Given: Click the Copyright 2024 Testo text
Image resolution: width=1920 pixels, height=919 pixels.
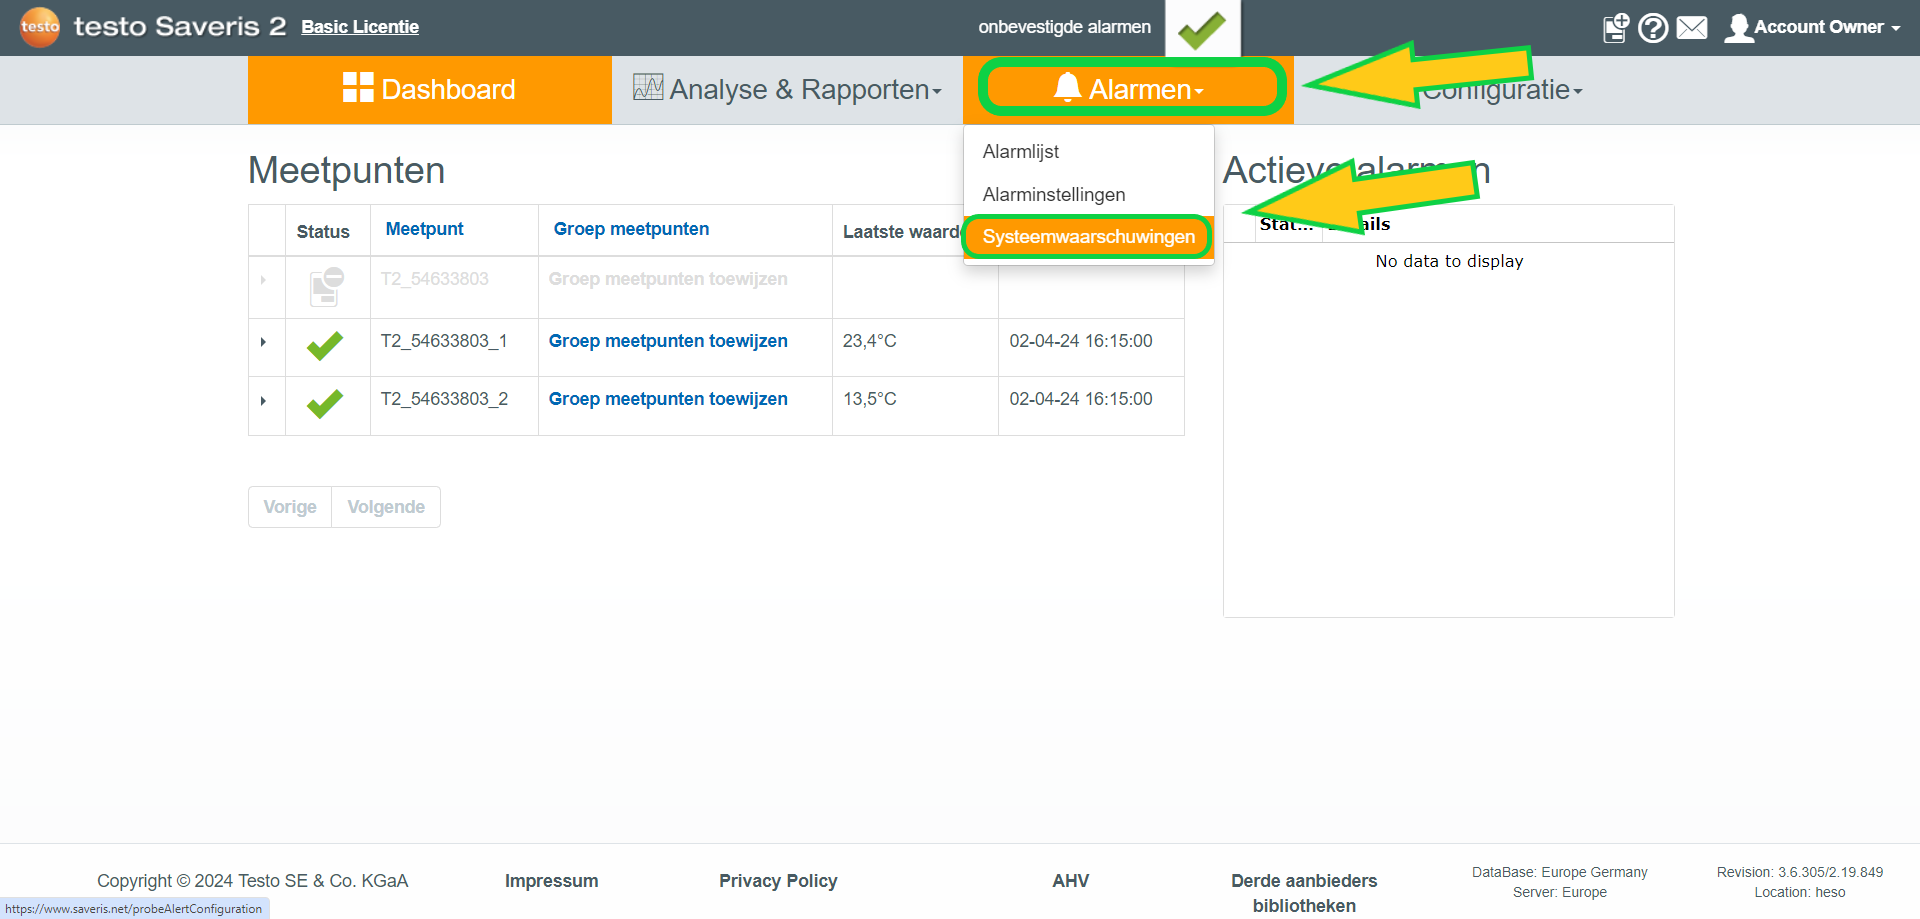Looking at the screenshot, I should coord(252,881).
